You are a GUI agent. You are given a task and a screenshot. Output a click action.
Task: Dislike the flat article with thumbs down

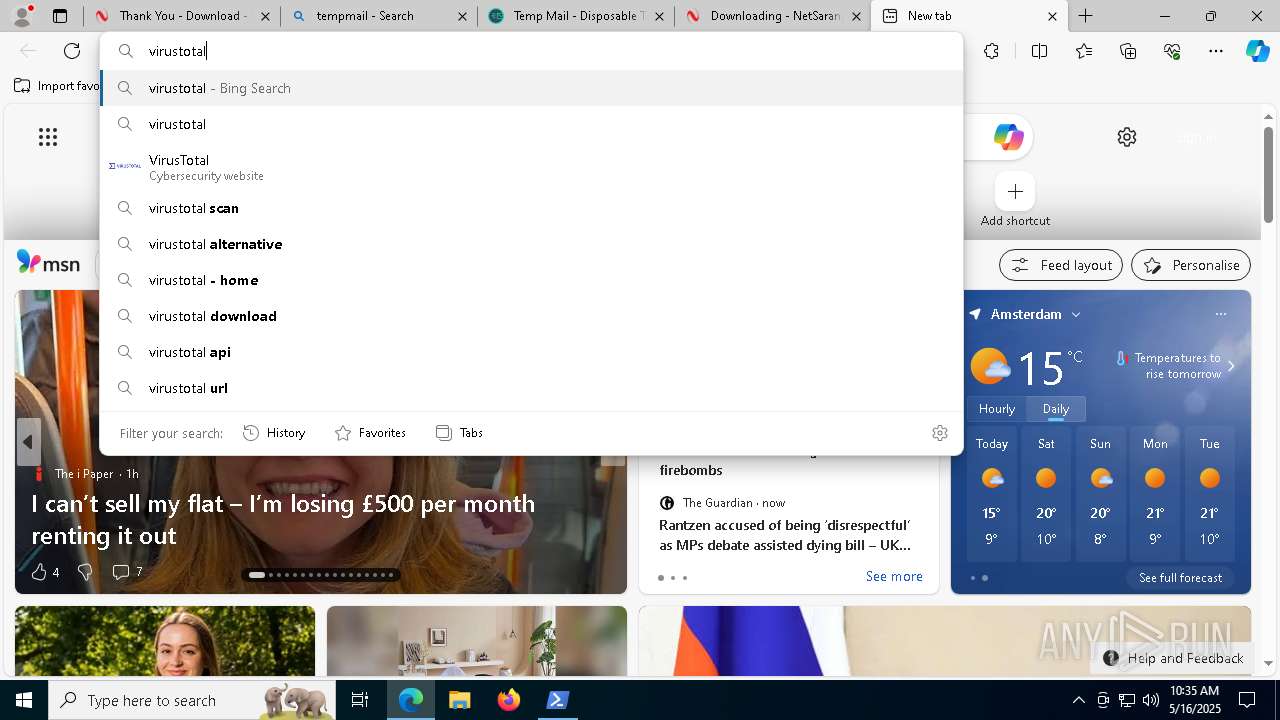click(x=85, y=572)
